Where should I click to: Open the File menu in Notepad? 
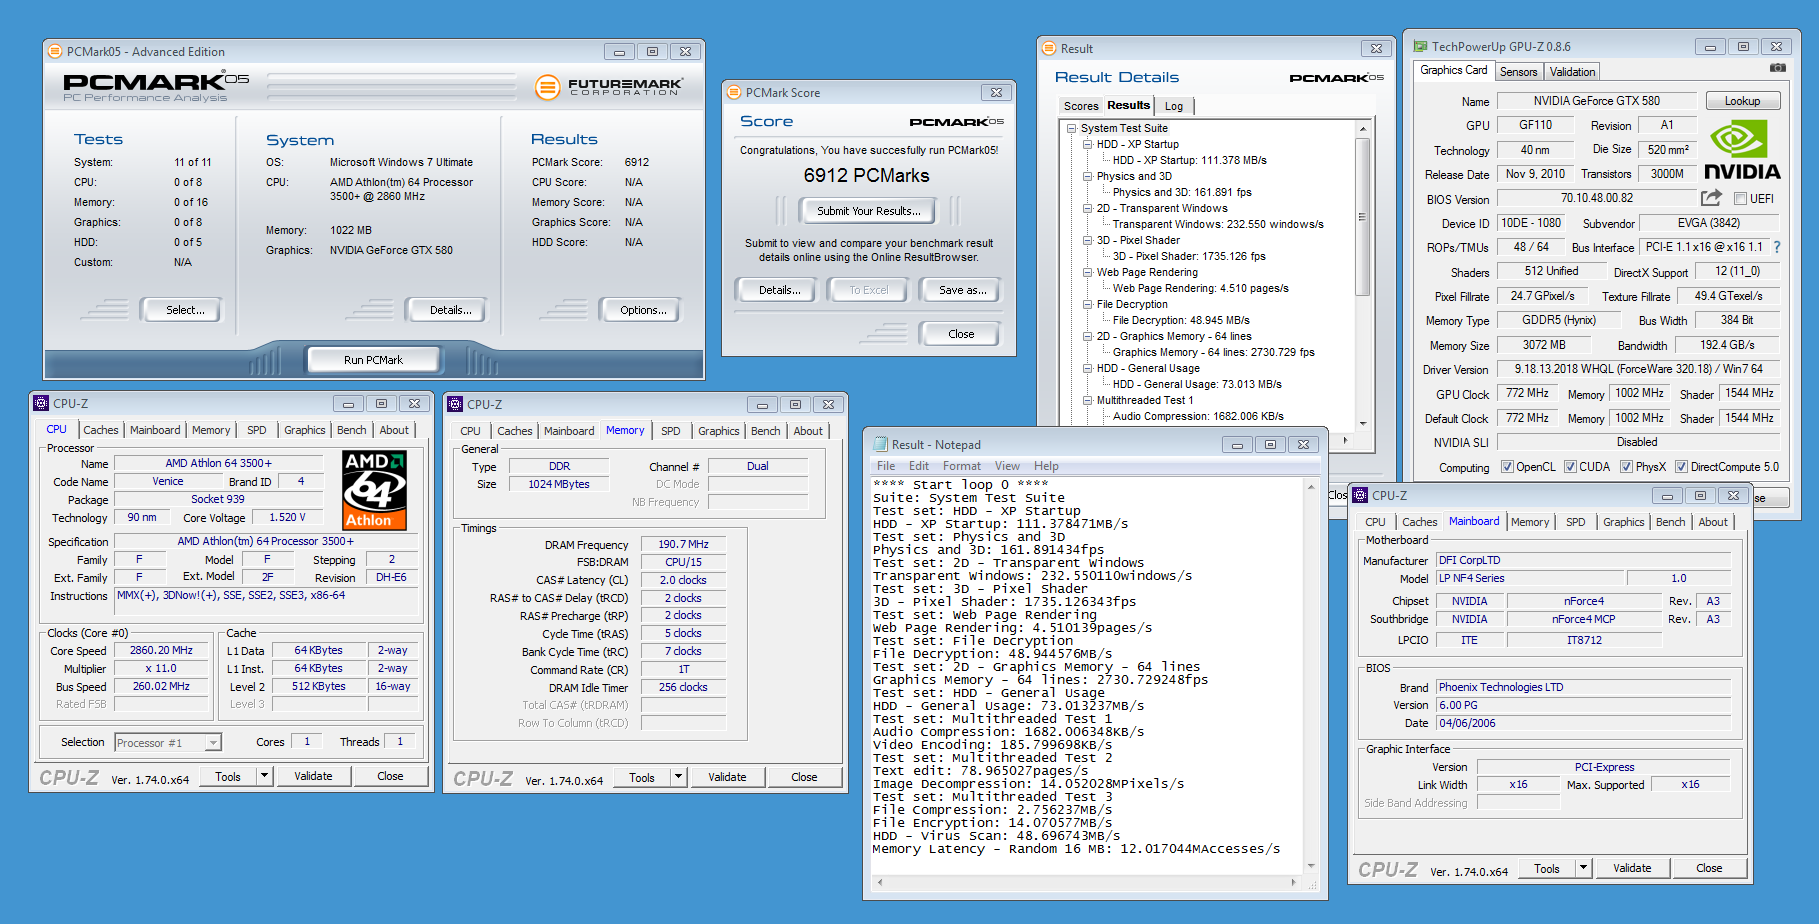(x=886, y=466)
